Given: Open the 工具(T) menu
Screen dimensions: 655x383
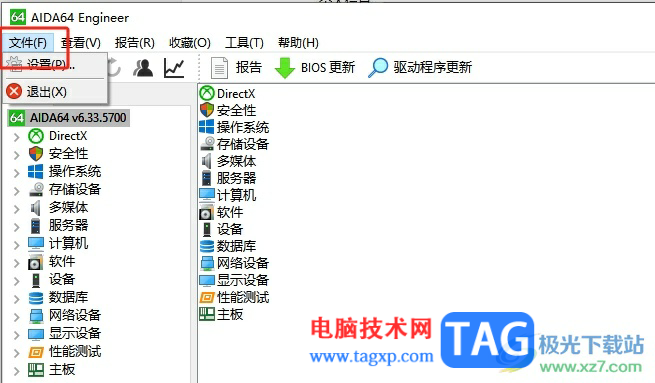Looking at the screenshot, I should tap(244, 43).
